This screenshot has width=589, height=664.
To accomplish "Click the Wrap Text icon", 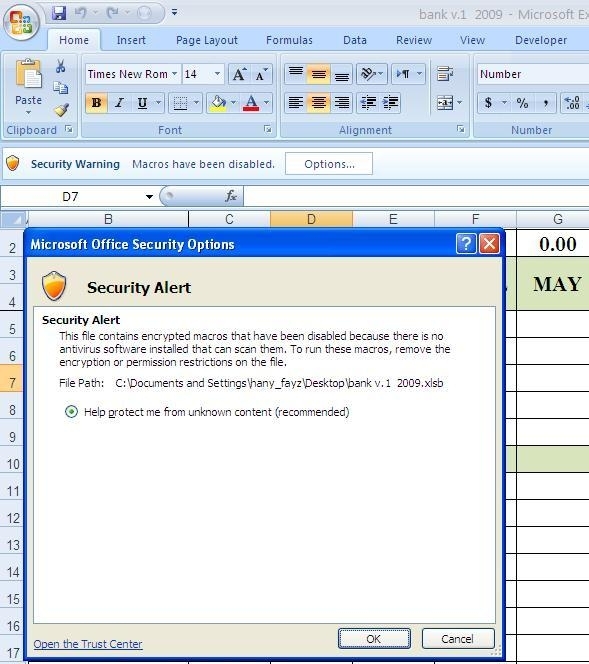I will tap(445, 74).
